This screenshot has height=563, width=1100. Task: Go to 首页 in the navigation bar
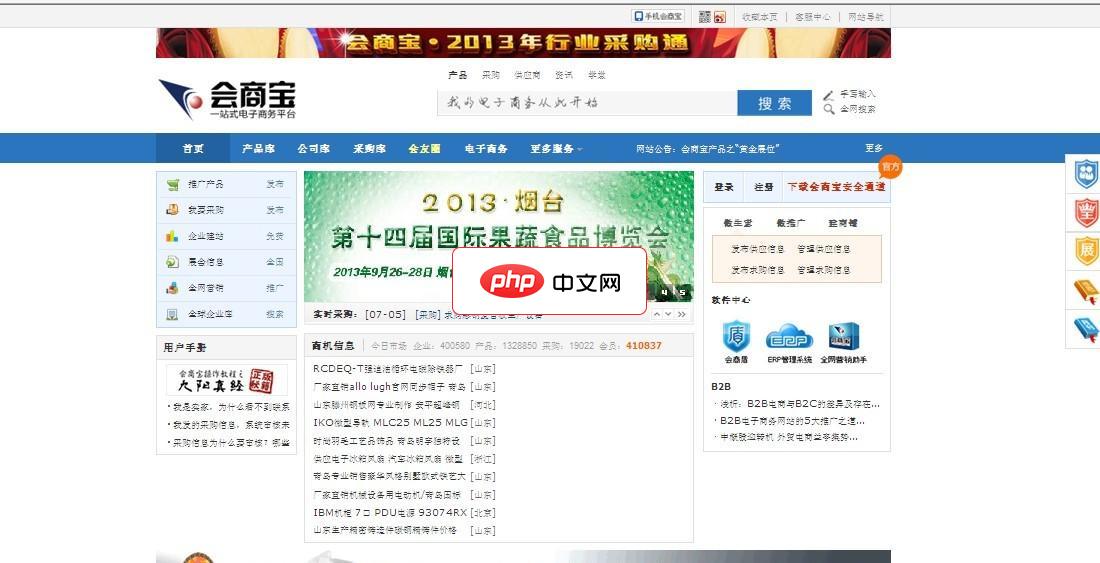pos(193,149)
